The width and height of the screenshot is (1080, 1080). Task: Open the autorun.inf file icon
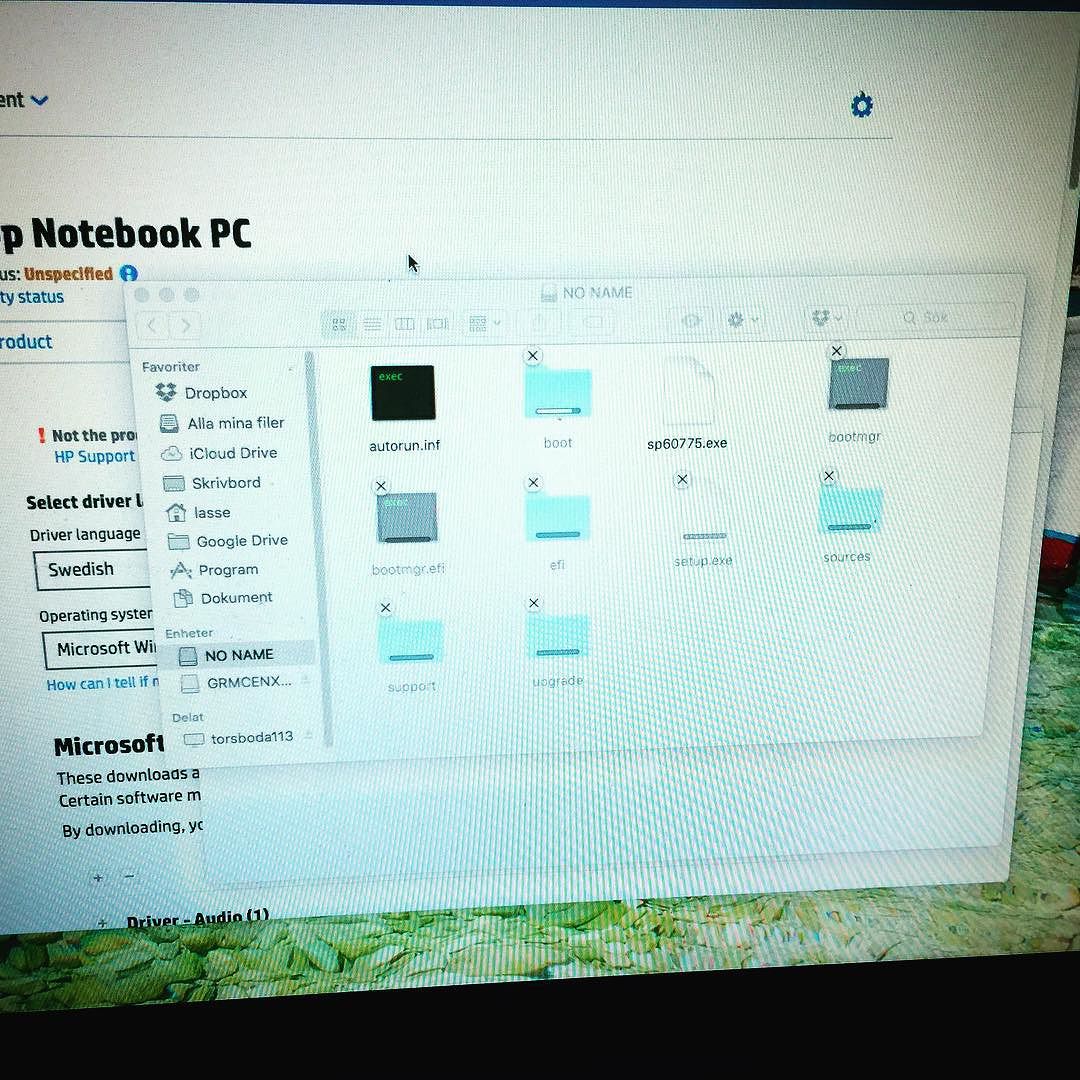pos(402,393)
